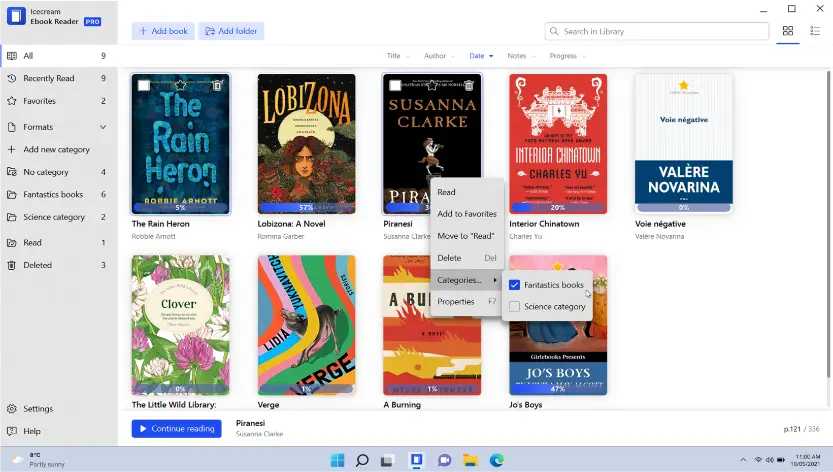This screenshot has width=833, height=472.
Task: Open taskbar search icon
Action: pos(362,460)
